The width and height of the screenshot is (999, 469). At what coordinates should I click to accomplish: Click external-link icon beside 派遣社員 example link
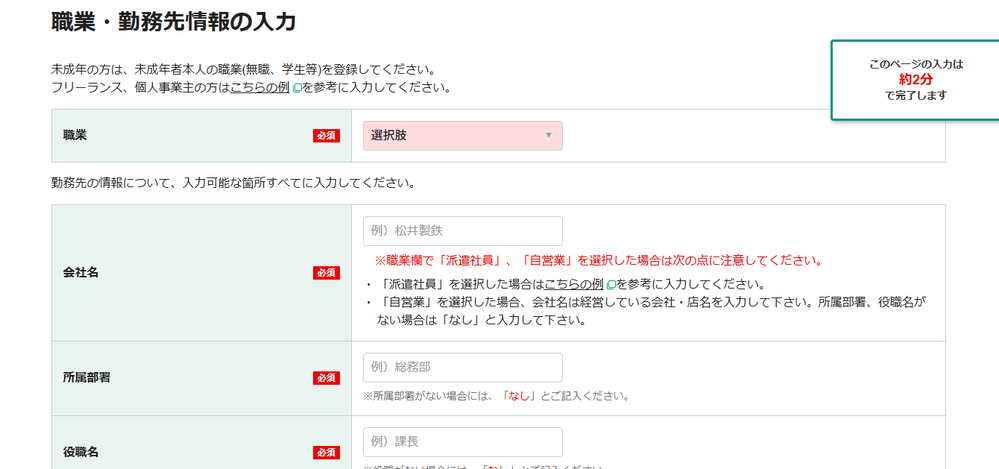pos(611,285)
